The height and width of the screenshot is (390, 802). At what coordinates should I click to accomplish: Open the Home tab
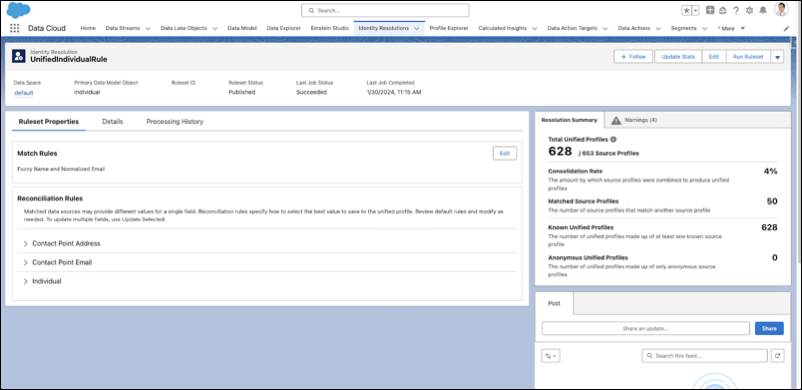(88, 28)
